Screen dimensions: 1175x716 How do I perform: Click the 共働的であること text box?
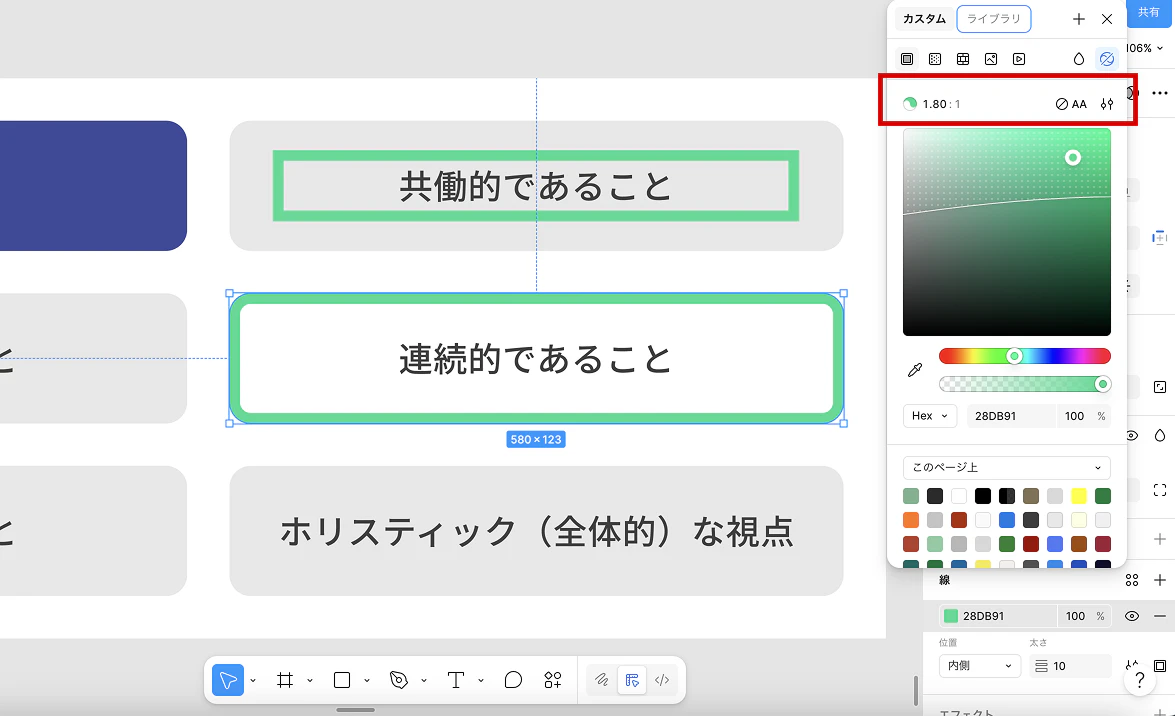tap(536, 186)
